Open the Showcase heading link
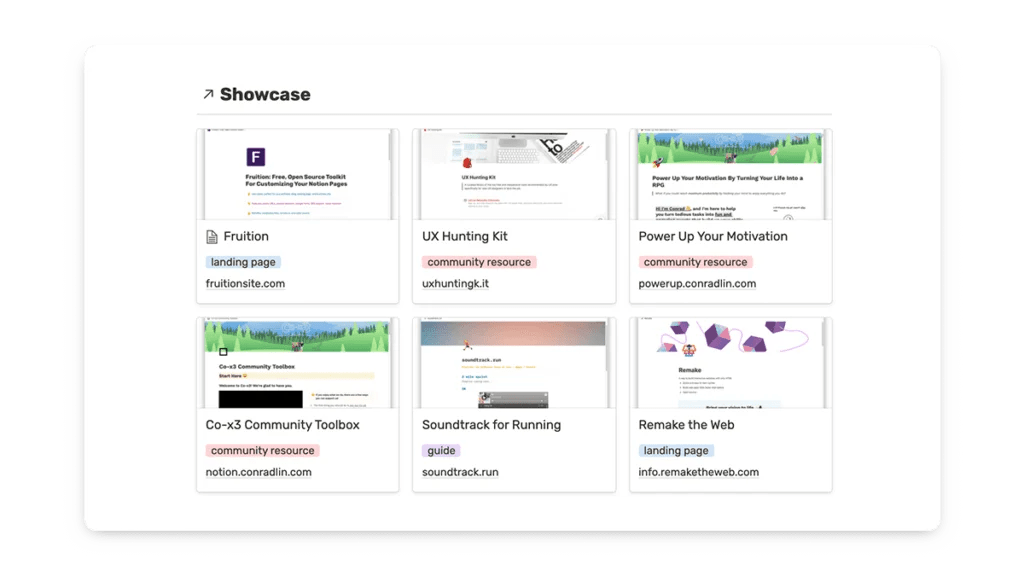Viewport: 1024px width, 576px height. tap(265, 95)
